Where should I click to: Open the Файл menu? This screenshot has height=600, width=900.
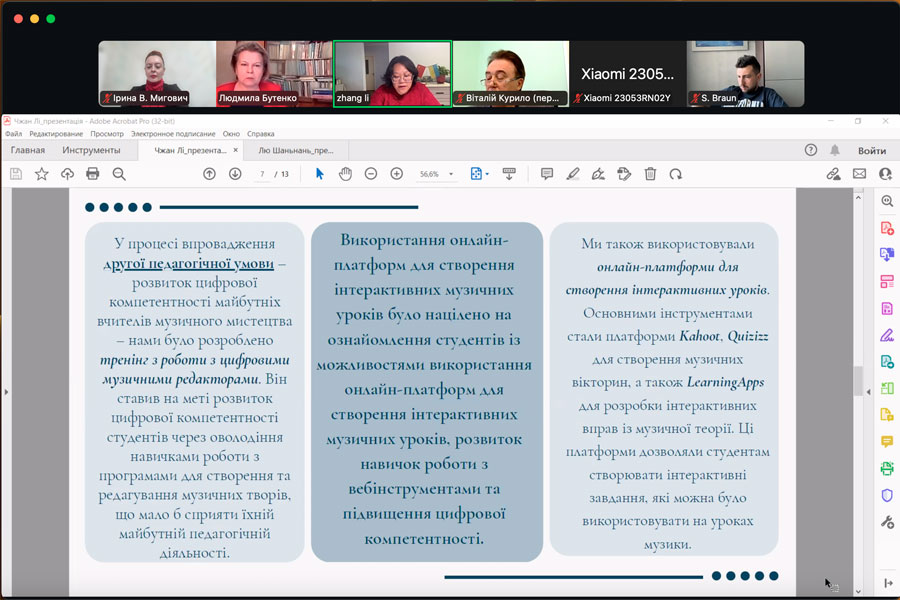(13, 134)
